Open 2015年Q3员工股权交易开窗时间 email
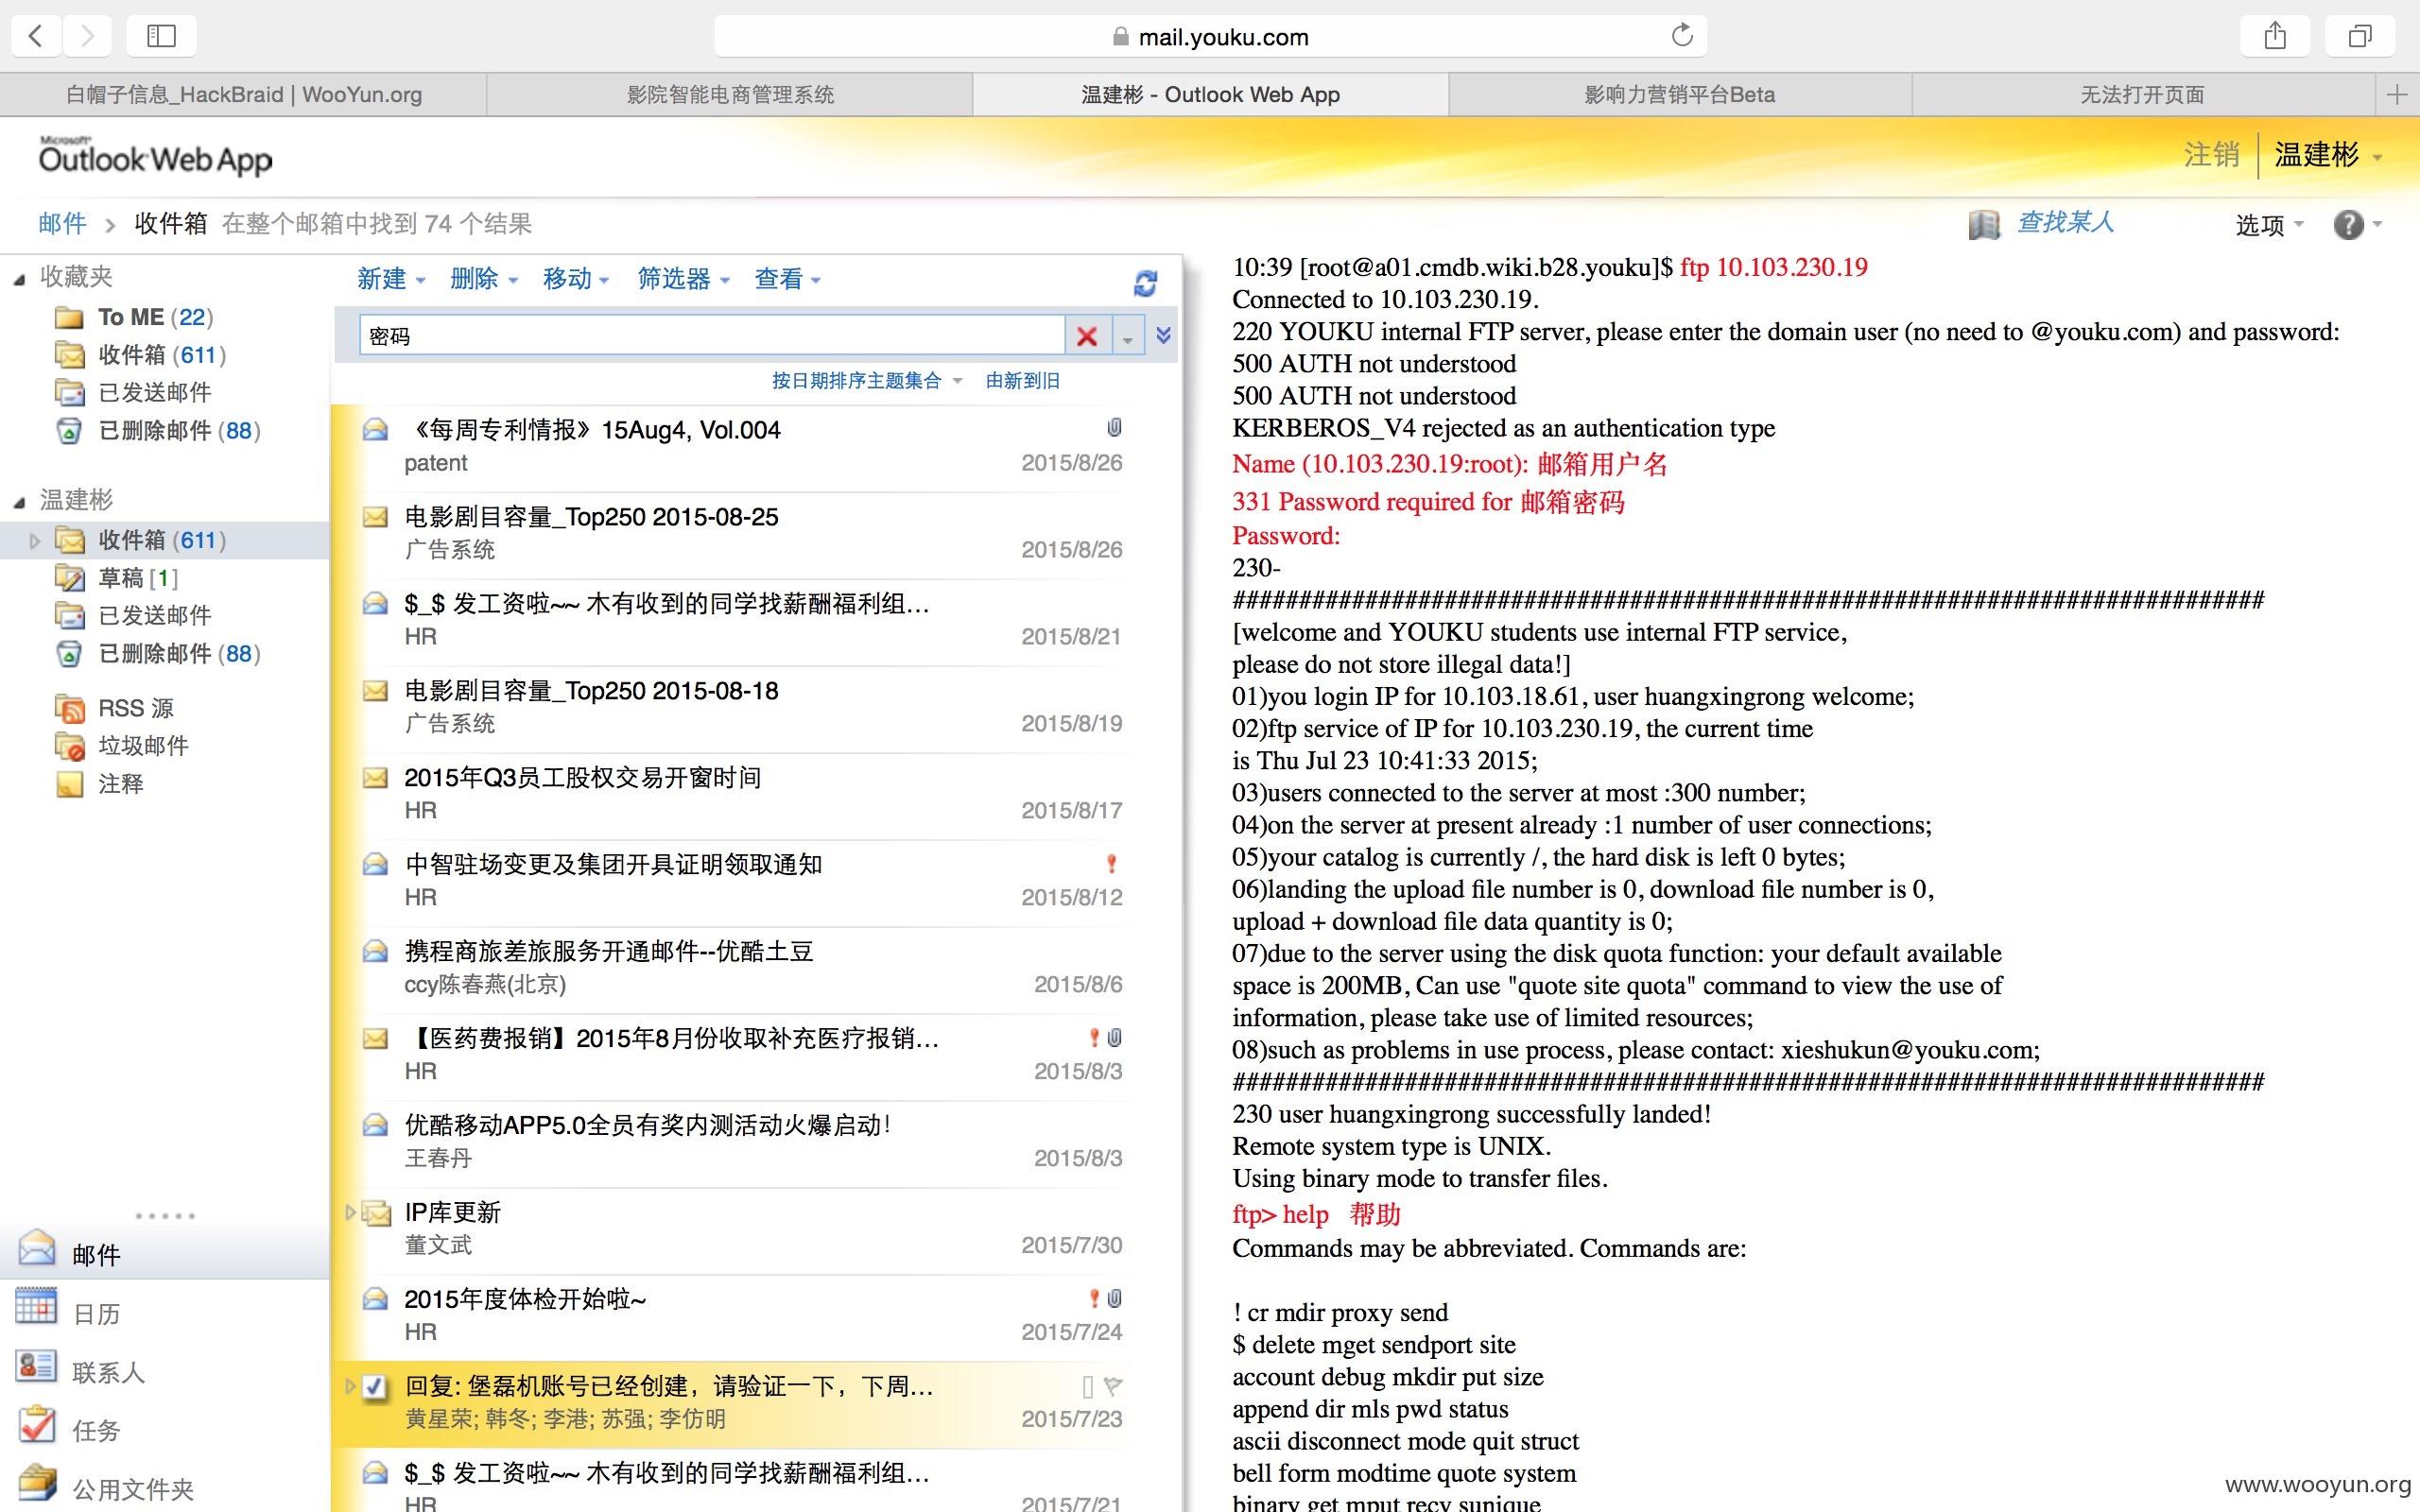Viewport: 2420px width, 1512px height. coord(742,794)
